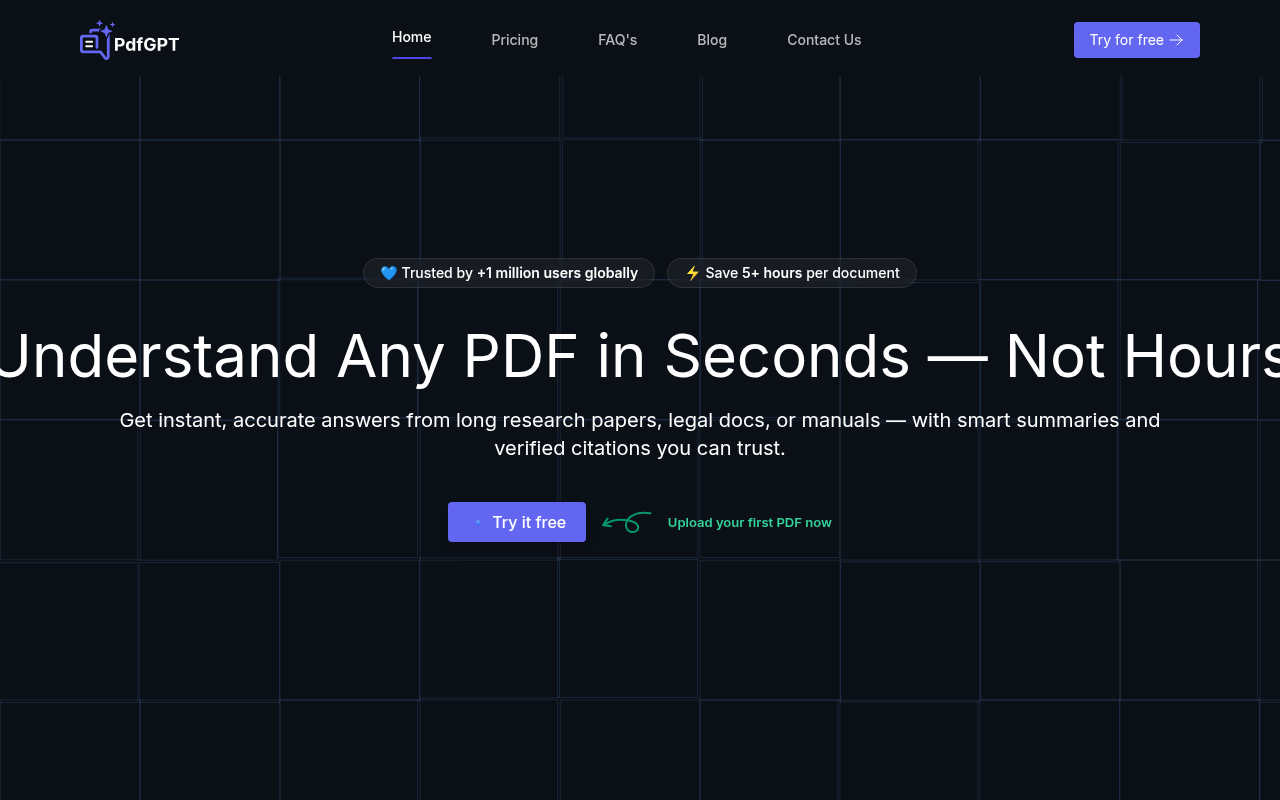Click the main headline about understanding PDFs
Screen dimensions: 1280x800
pos(640,357)
